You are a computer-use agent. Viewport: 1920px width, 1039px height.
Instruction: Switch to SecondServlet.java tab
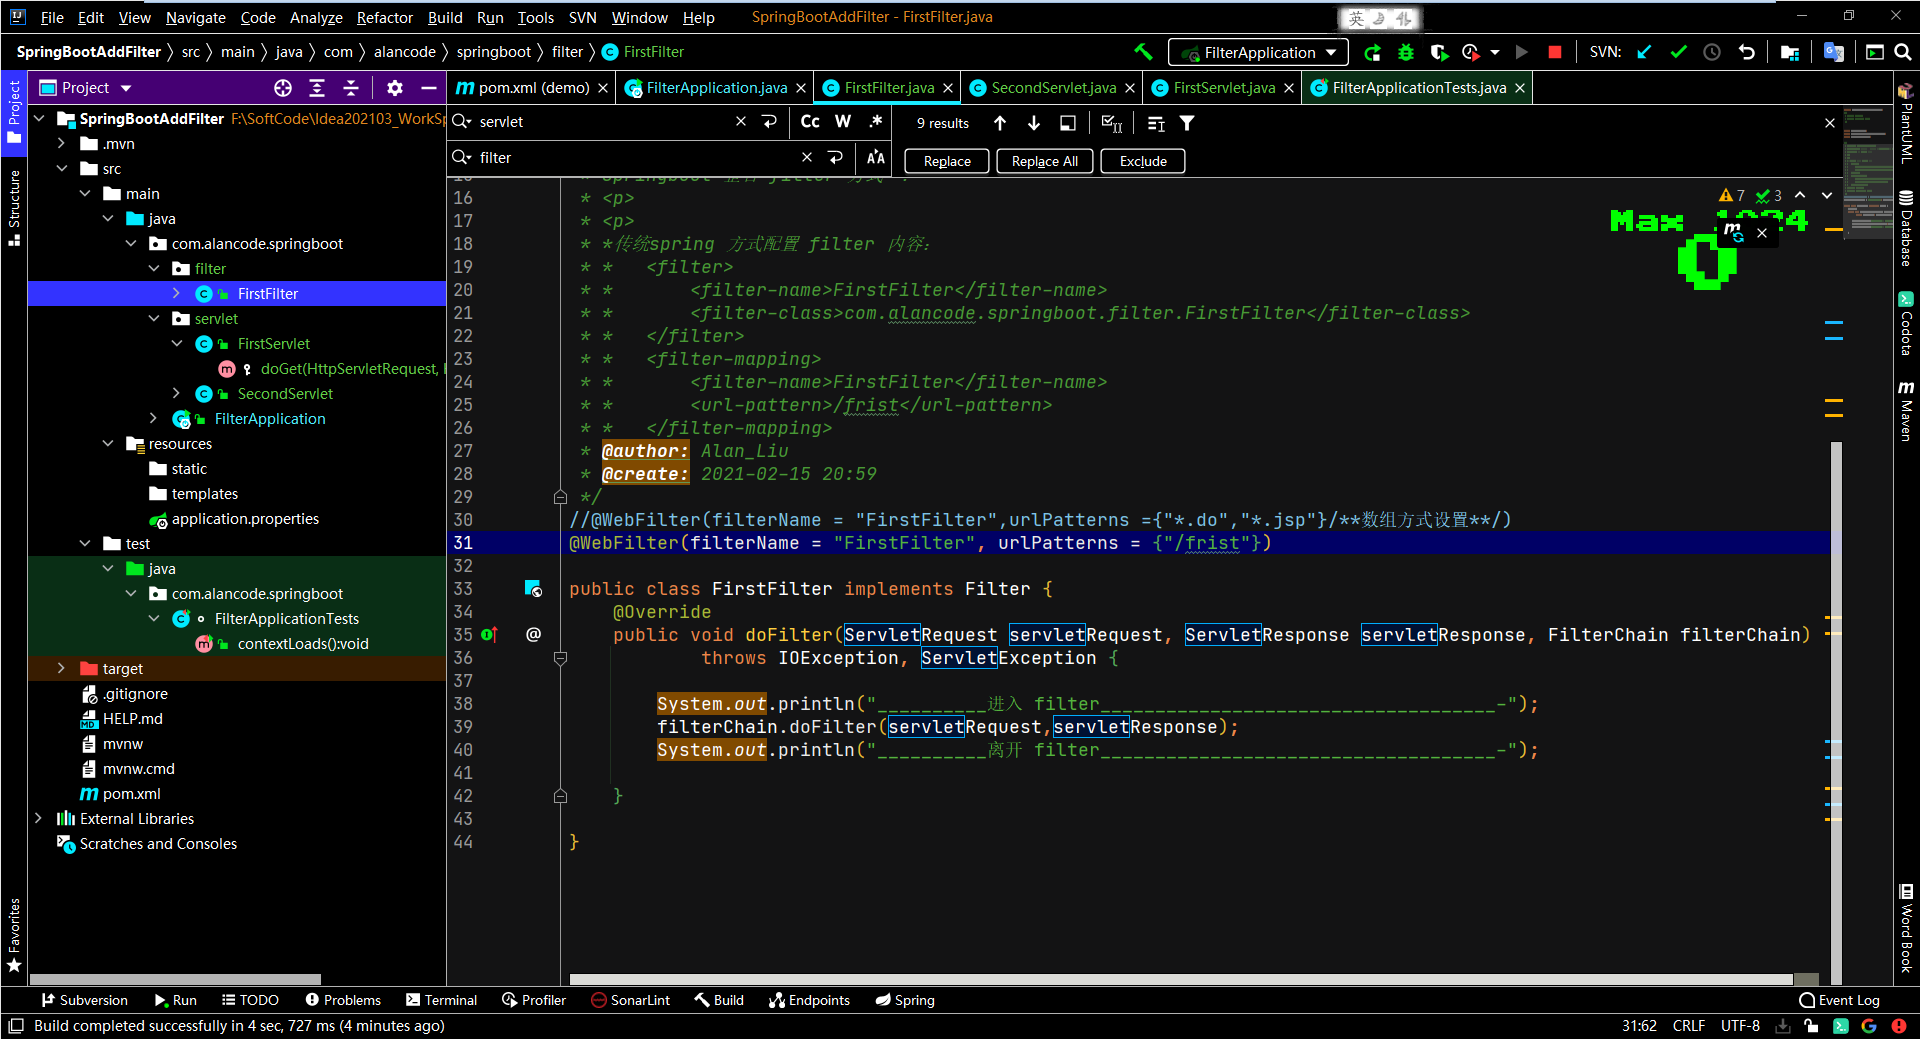(1053, 88)
